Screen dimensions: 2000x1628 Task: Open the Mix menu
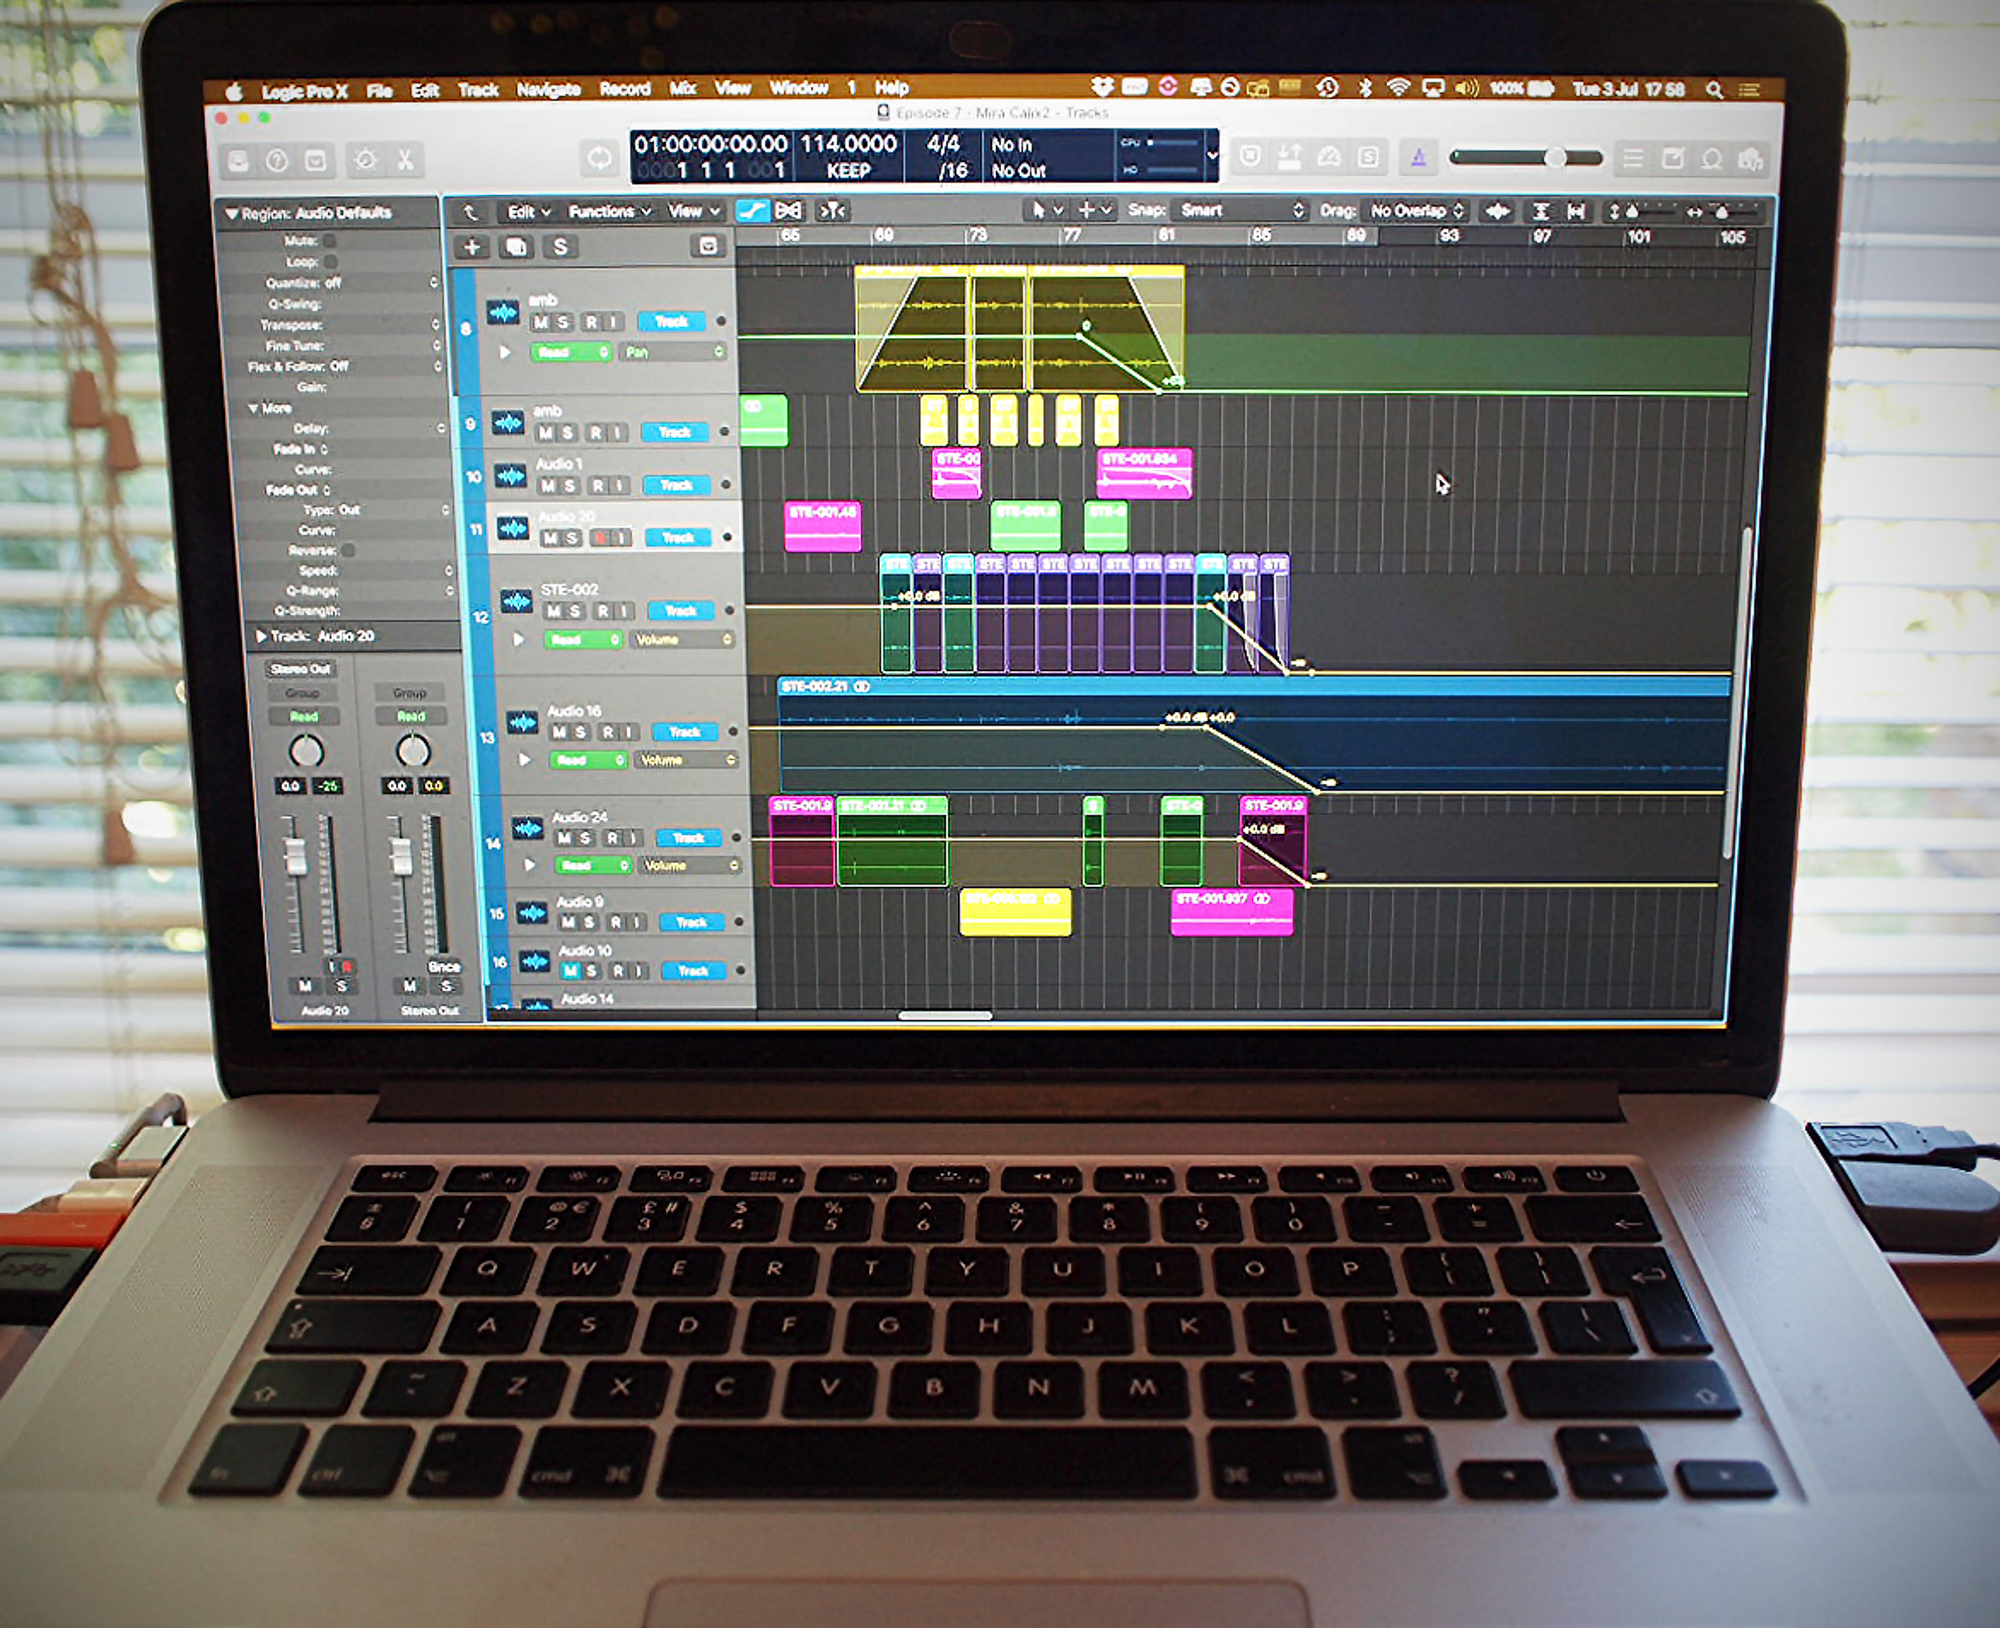[x=683, y=89]
